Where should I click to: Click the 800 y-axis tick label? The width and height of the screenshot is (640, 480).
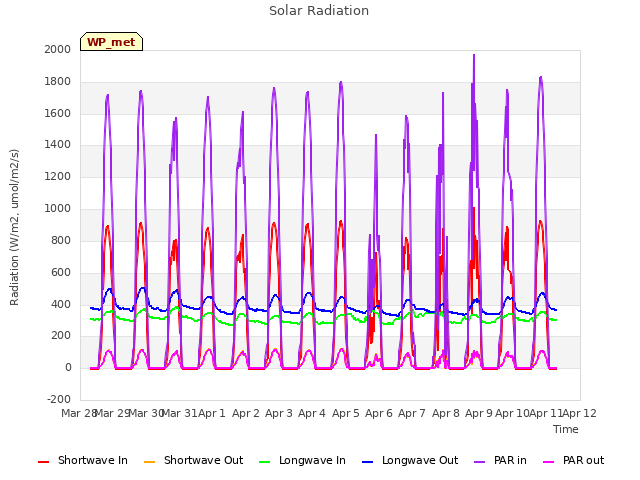61,240
